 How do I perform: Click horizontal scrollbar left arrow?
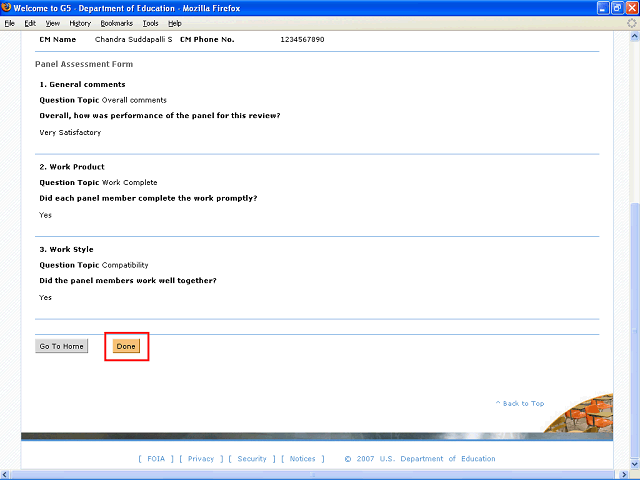point(5,475)
